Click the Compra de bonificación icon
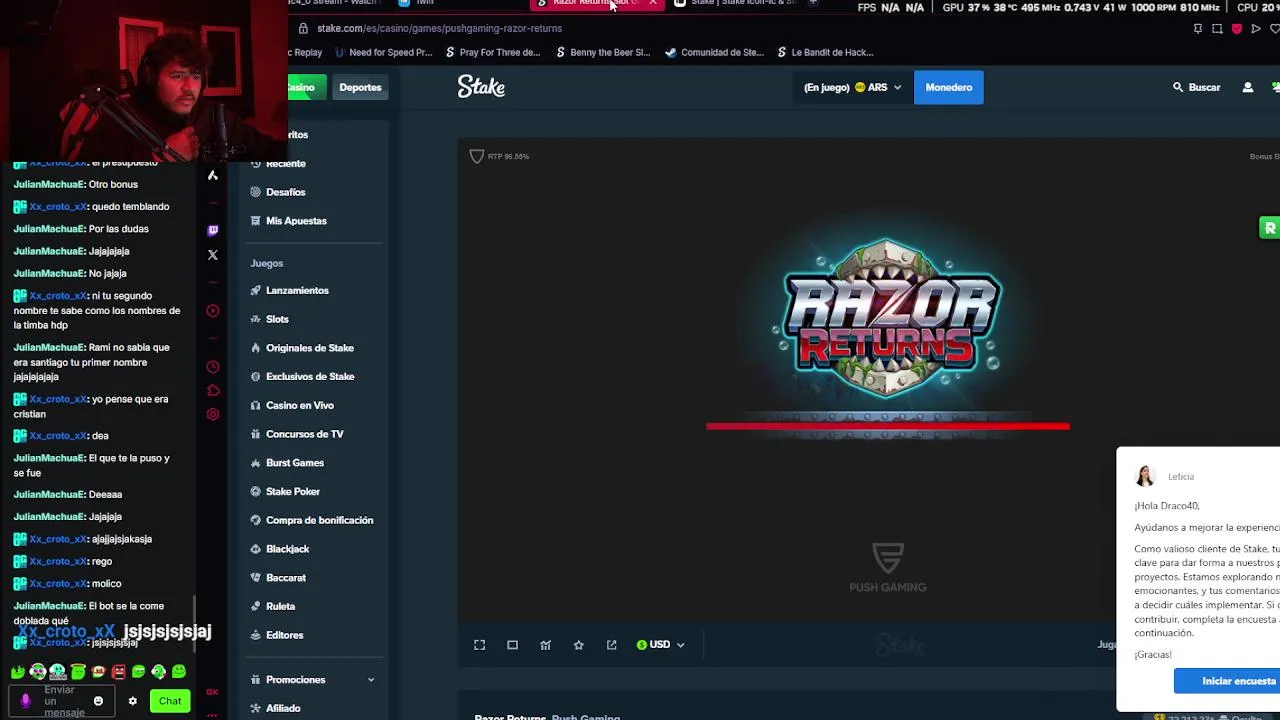 pos(256,520)
